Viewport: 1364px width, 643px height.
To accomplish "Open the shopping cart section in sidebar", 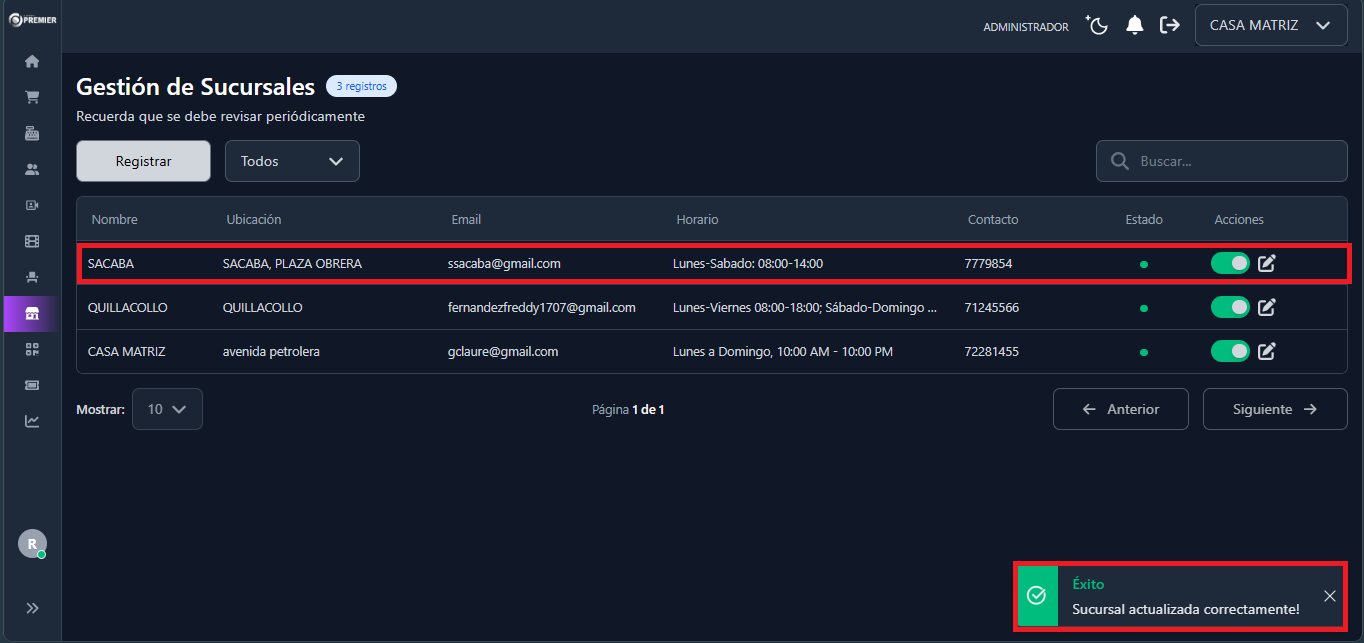I will point(32,97).
